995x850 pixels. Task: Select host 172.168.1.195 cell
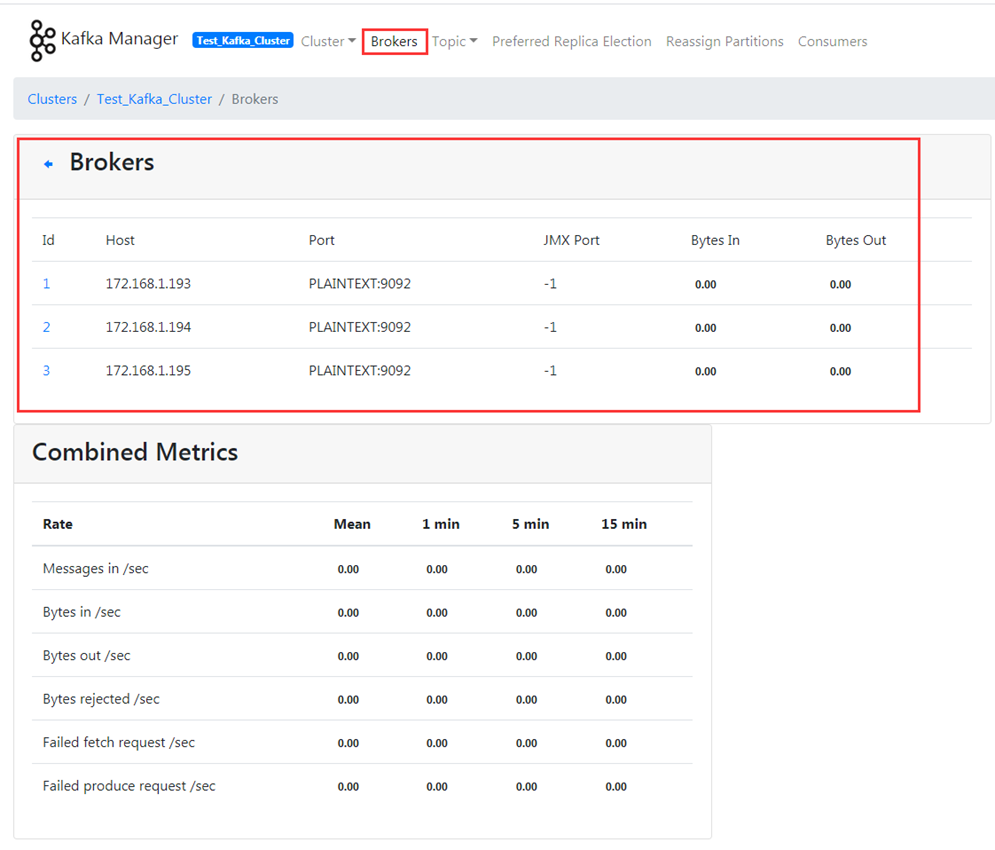148,371
